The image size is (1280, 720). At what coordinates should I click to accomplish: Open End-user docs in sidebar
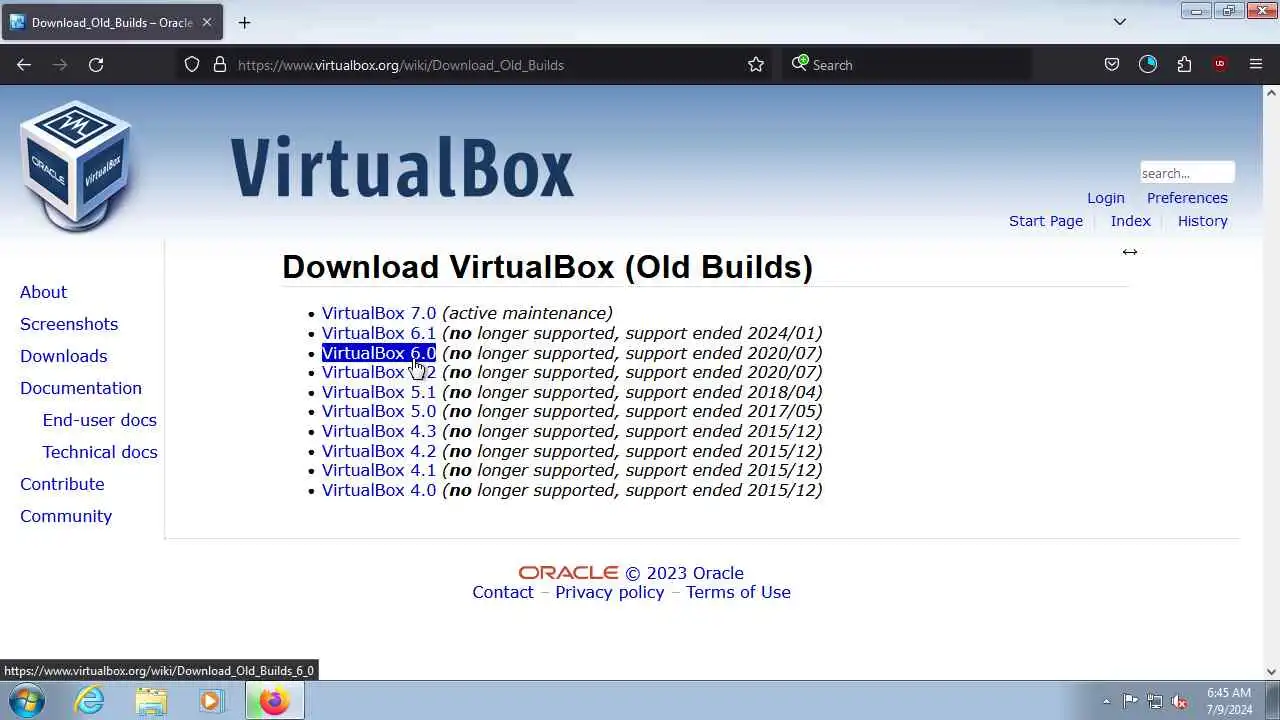(100, 420)
